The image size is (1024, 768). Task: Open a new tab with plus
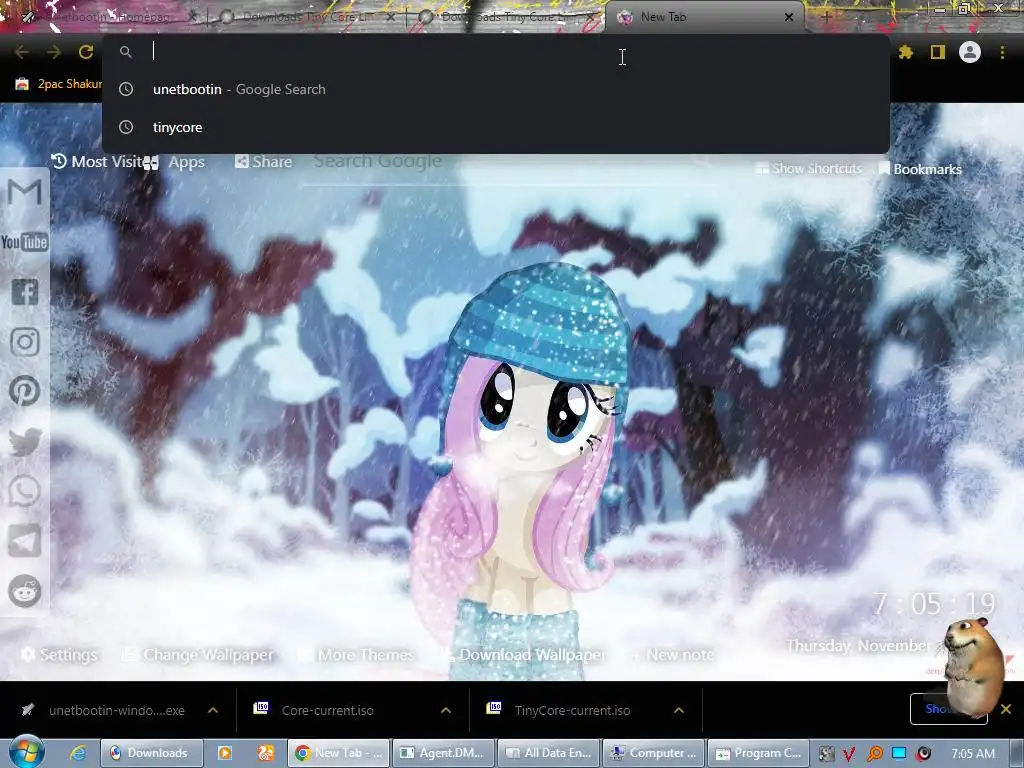826,17
